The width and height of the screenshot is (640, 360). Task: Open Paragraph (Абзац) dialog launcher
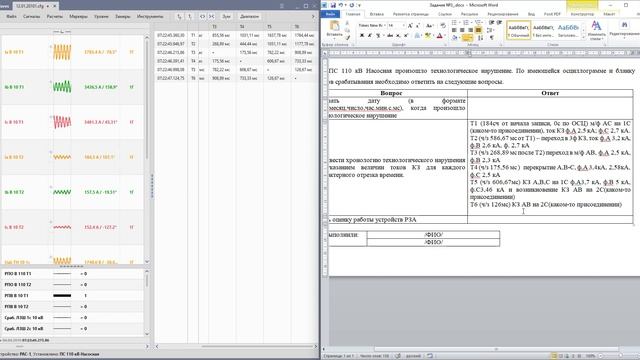point(501,44)
